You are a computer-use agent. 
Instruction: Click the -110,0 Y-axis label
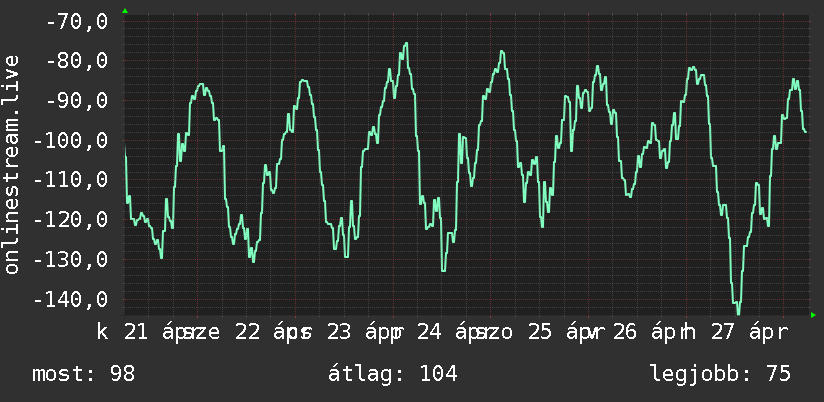tap(71, 180)
